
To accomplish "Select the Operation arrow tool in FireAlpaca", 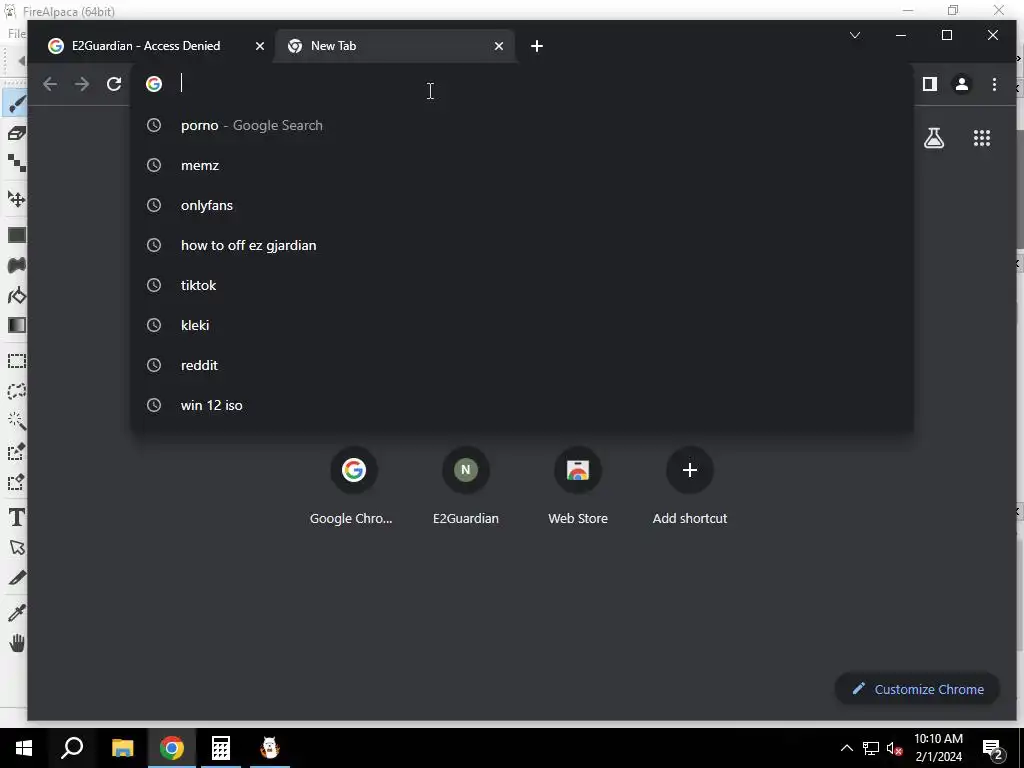I will click(x=16, y=547).
